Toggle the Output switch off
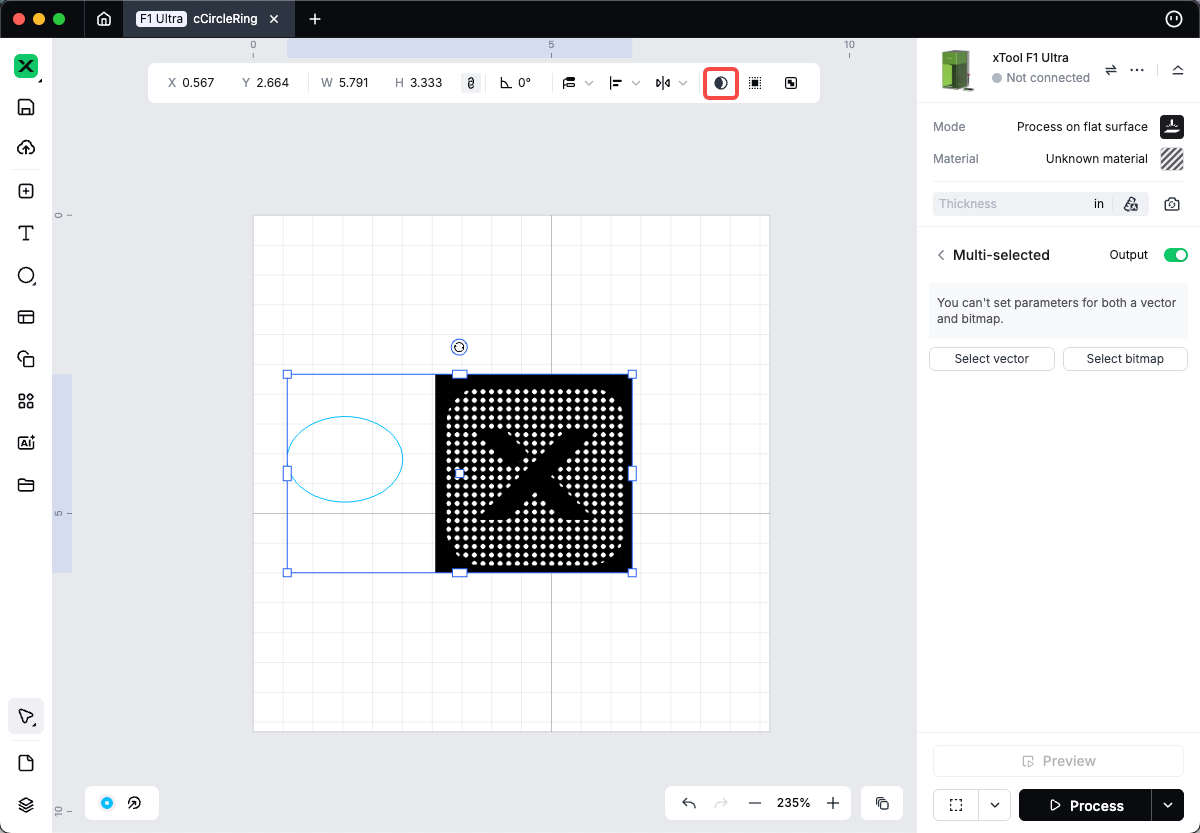Image resolution: width=1200 pixels, height=833 pixels. [x=1175, y=255]
